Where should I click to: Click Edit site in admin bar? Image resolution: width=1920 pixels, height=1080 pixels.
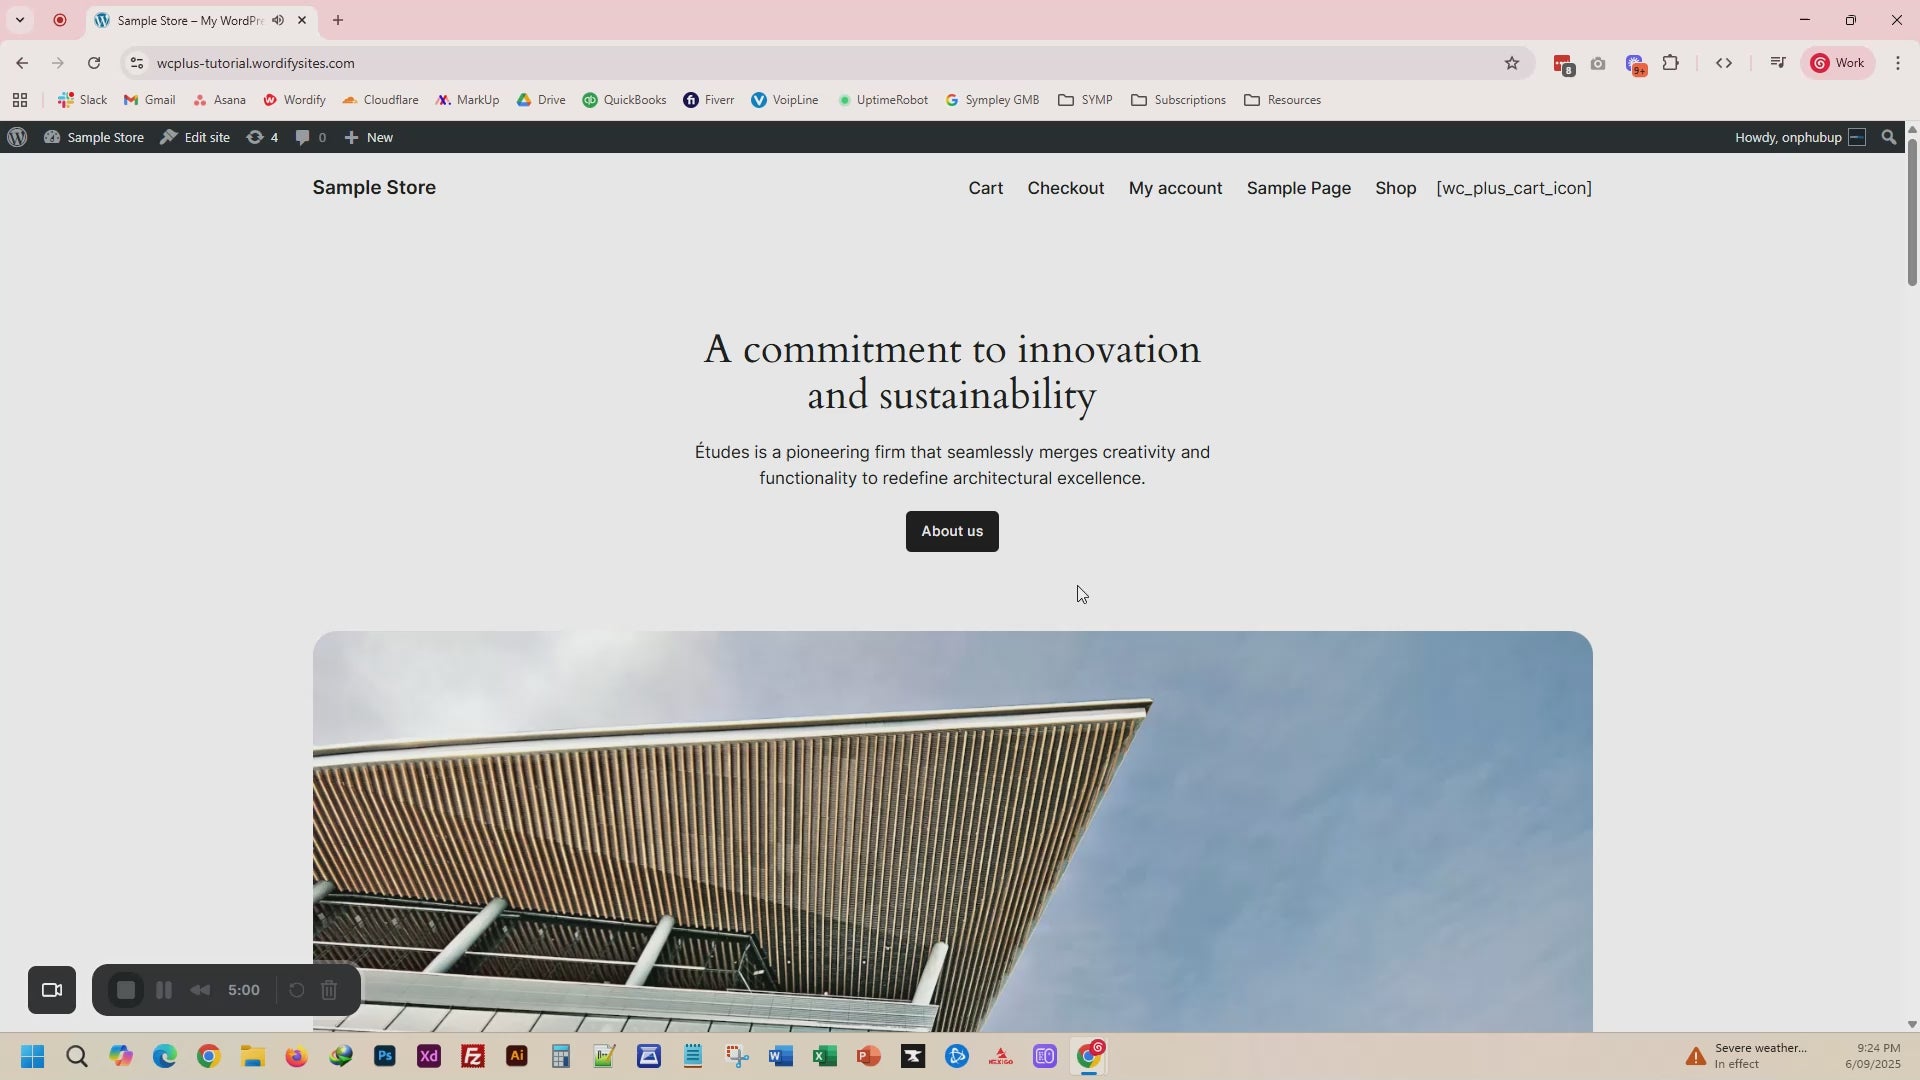tap(196, 137)
